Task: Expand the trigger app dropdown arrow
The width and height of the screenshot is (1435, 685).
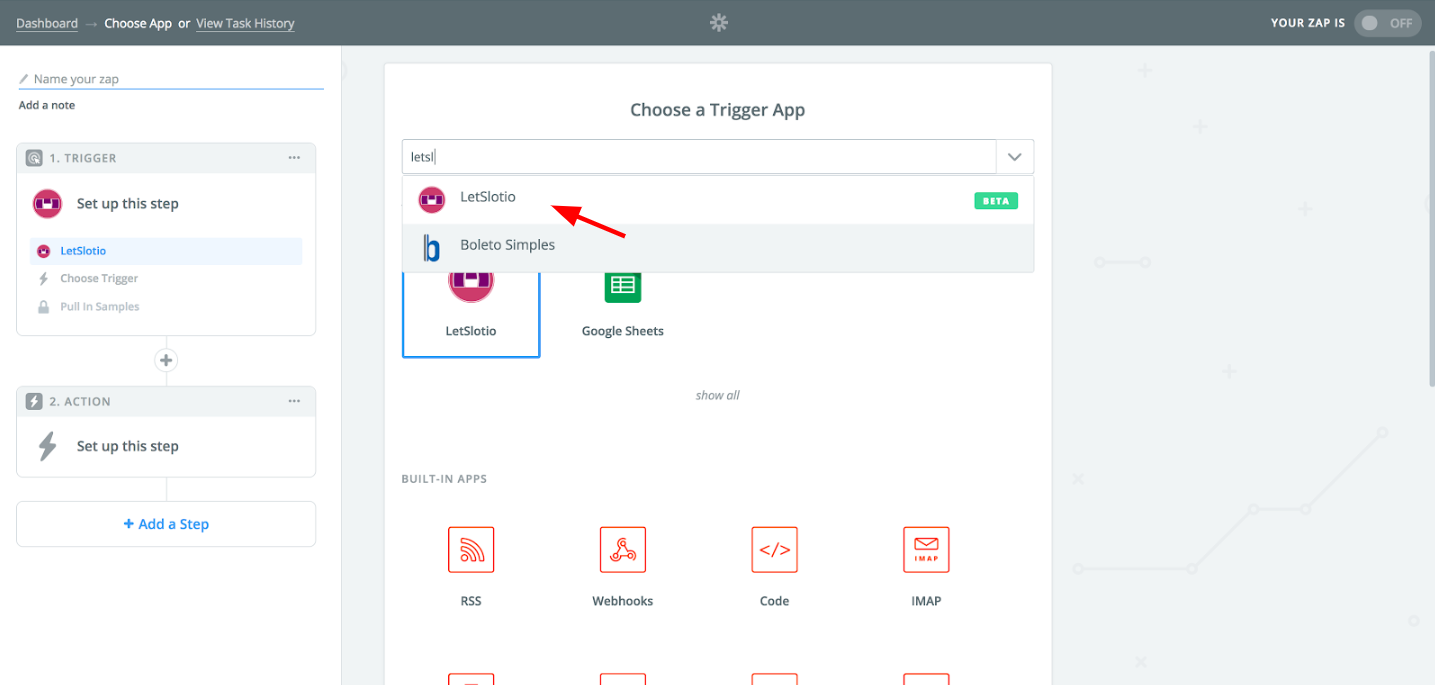Action: [1015, 157]
